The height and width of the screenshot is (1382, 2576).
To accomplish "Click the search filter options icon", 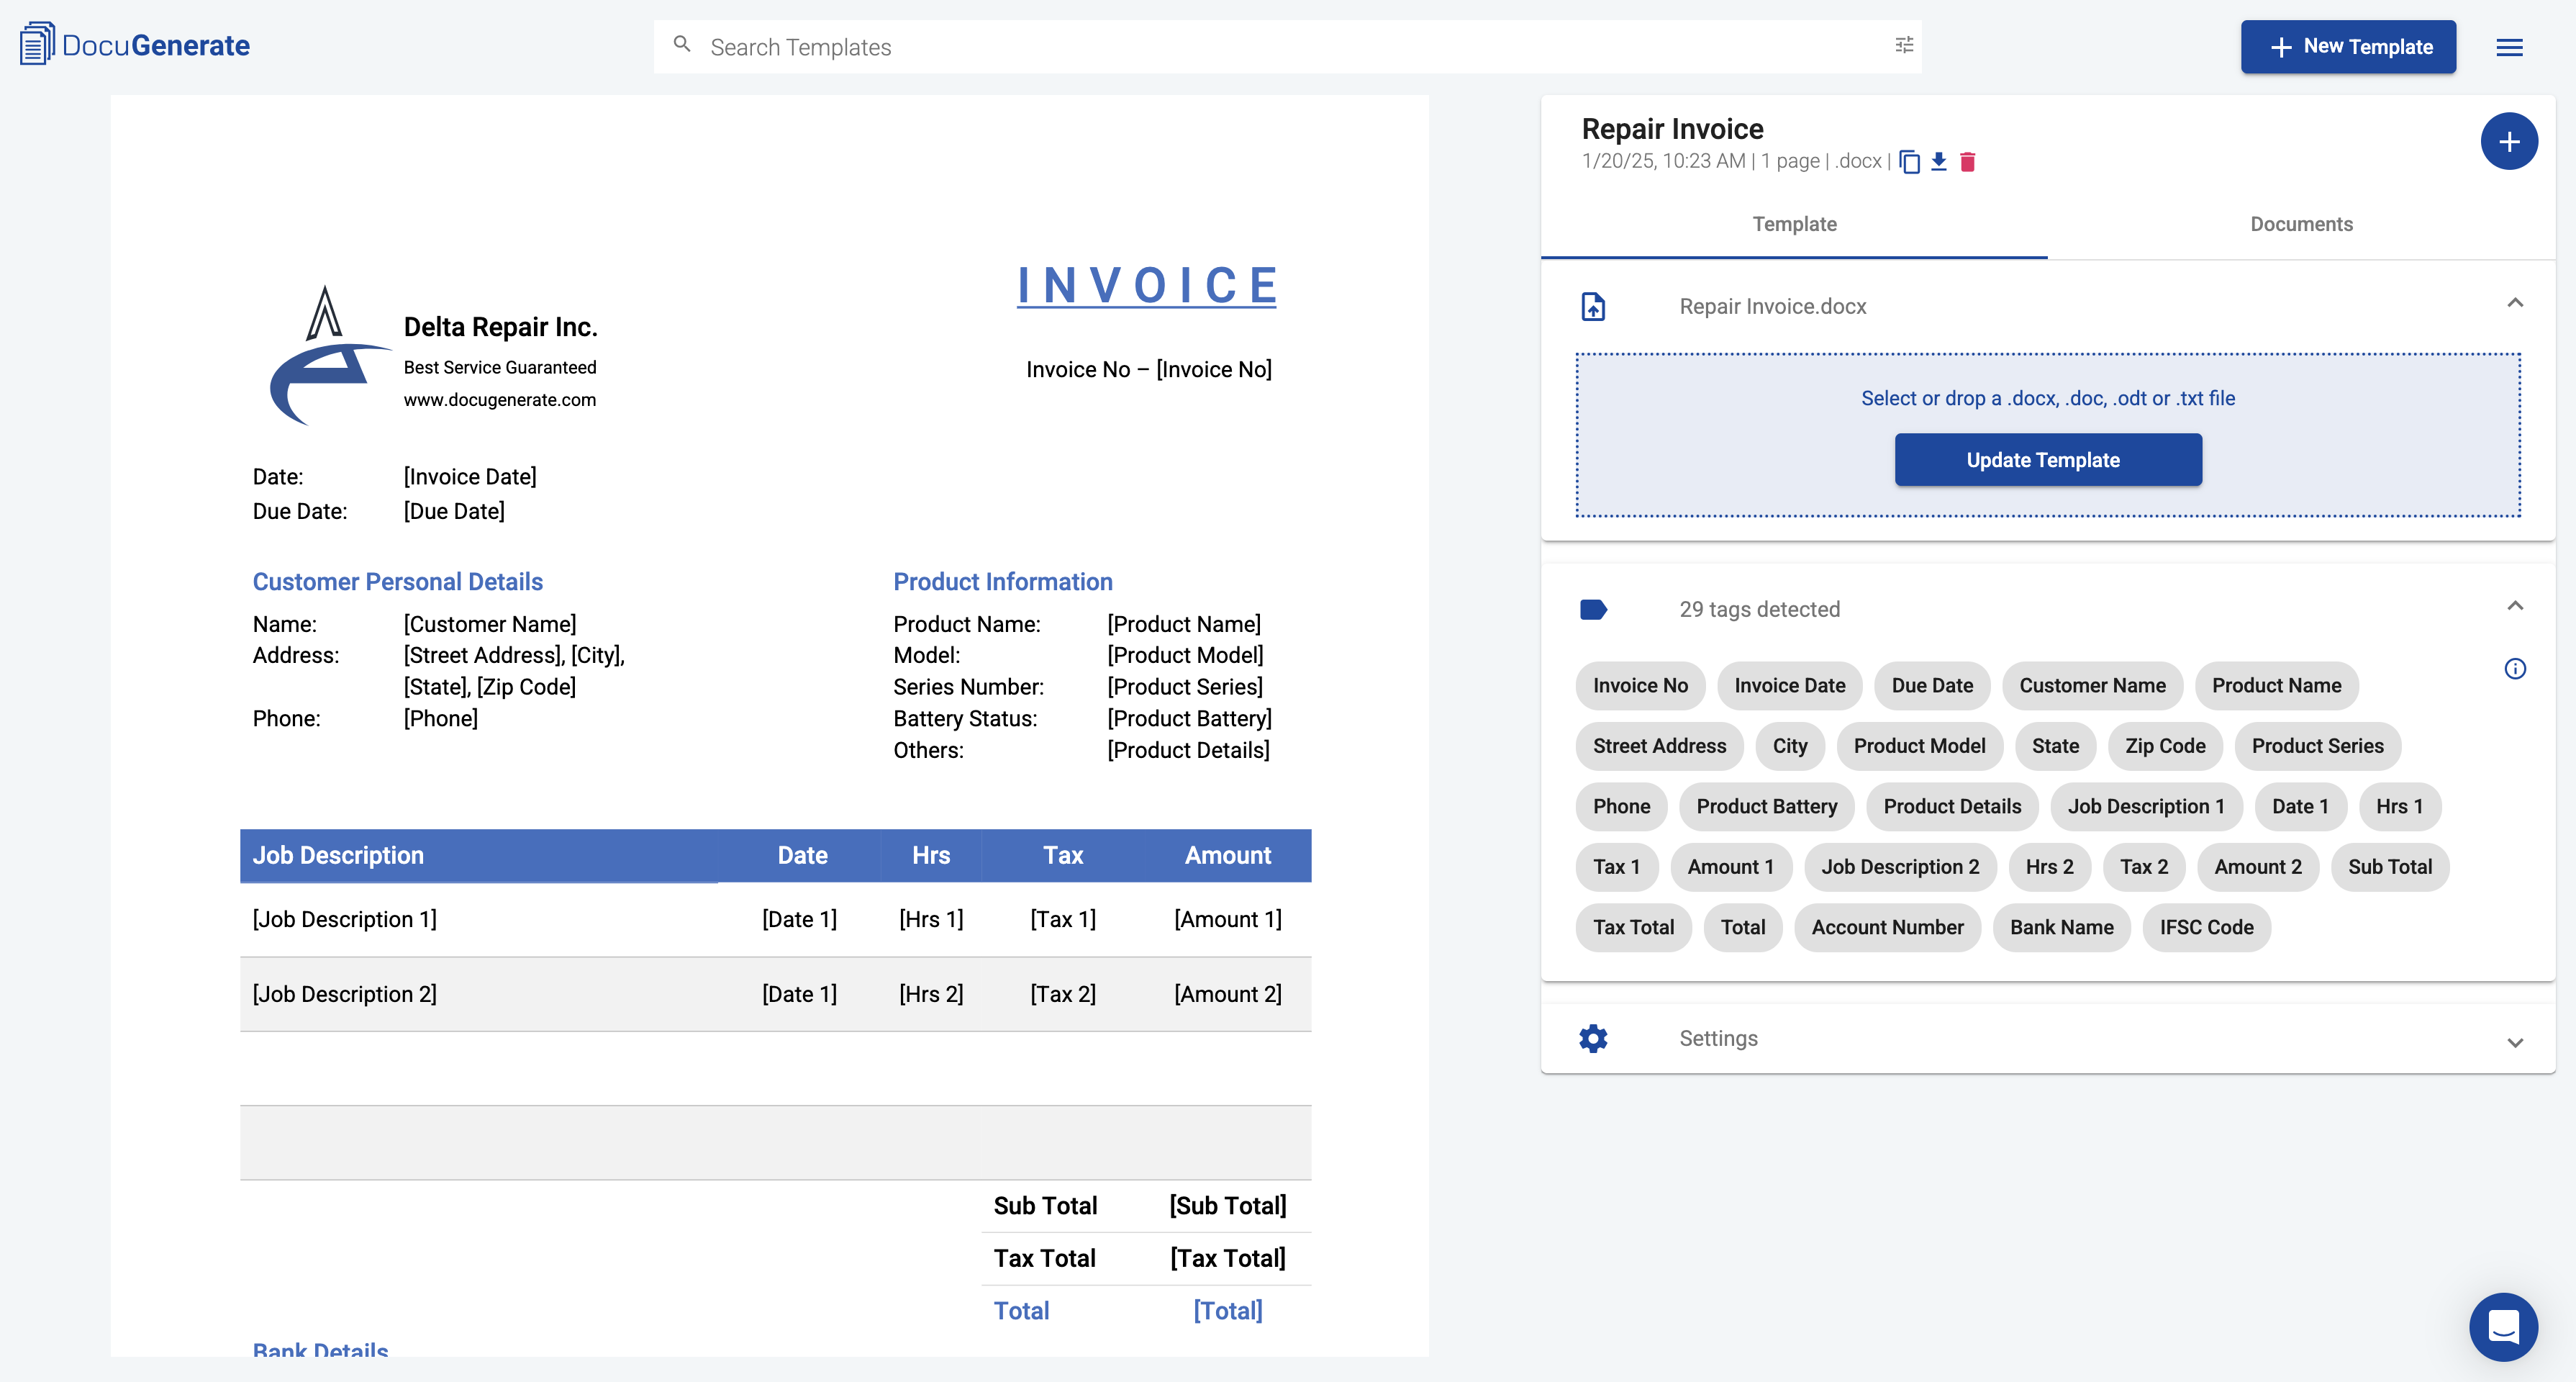I will coord(1904,45).
